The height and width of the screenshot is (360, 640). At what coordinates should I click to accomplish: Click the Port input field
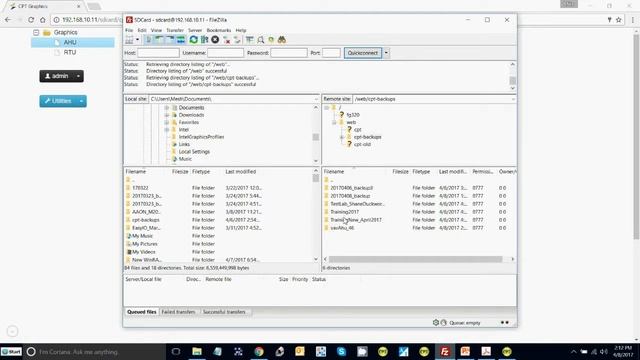coord(331,53)
